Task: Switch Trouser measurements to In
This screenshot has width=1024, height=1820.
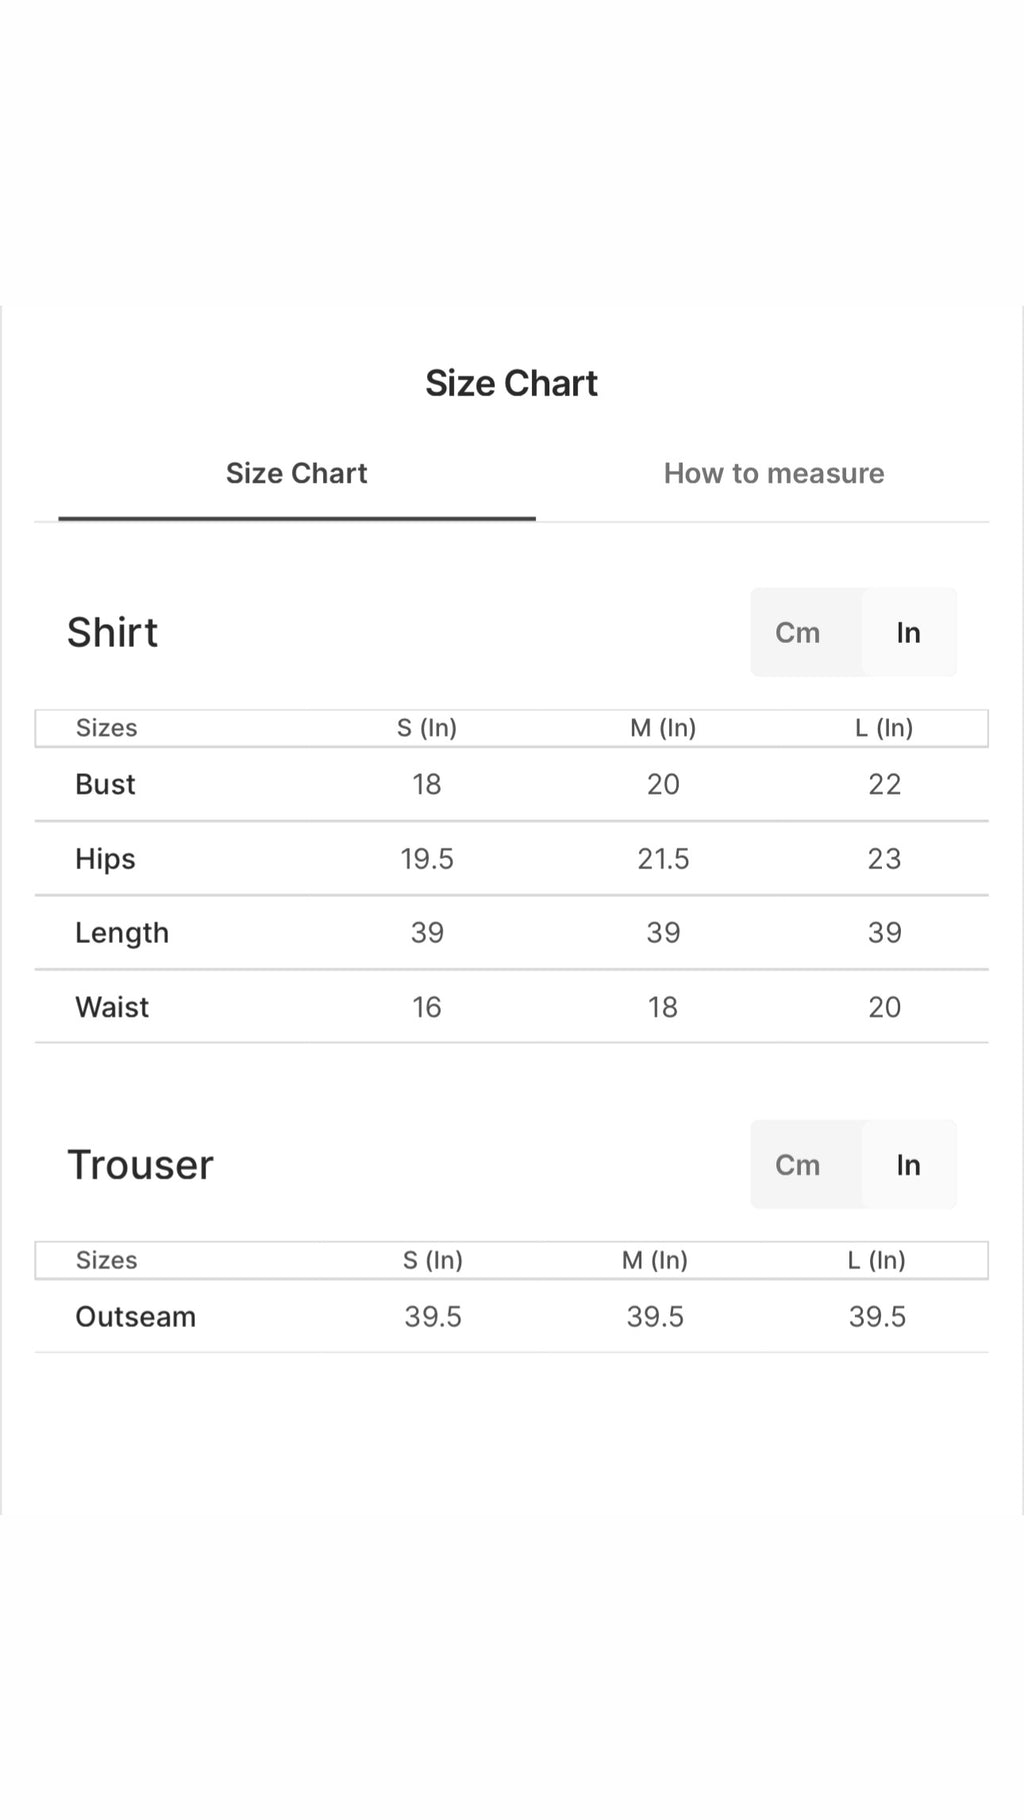Action: coord(908,1164)
